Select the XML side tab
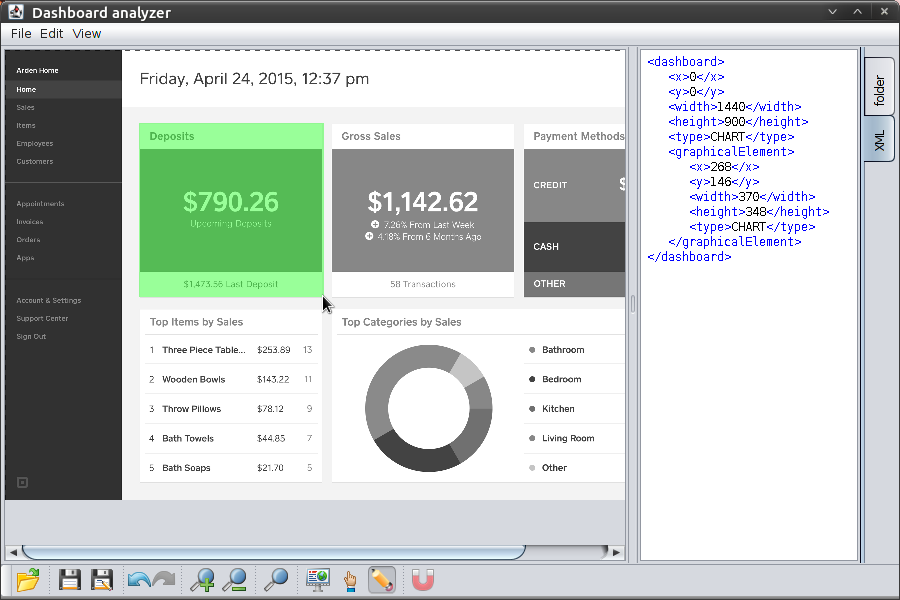Image resolution: width=900 pixels, height=600 pixels. coord(879,141)
